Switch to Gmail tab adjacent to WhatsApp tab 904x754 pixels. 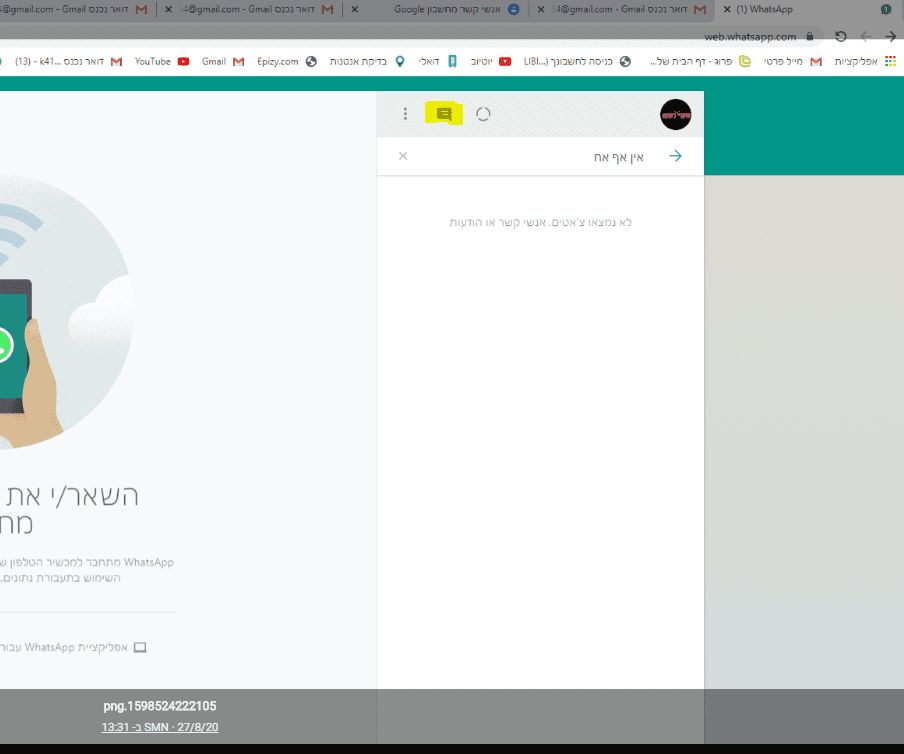click(624, 9)
